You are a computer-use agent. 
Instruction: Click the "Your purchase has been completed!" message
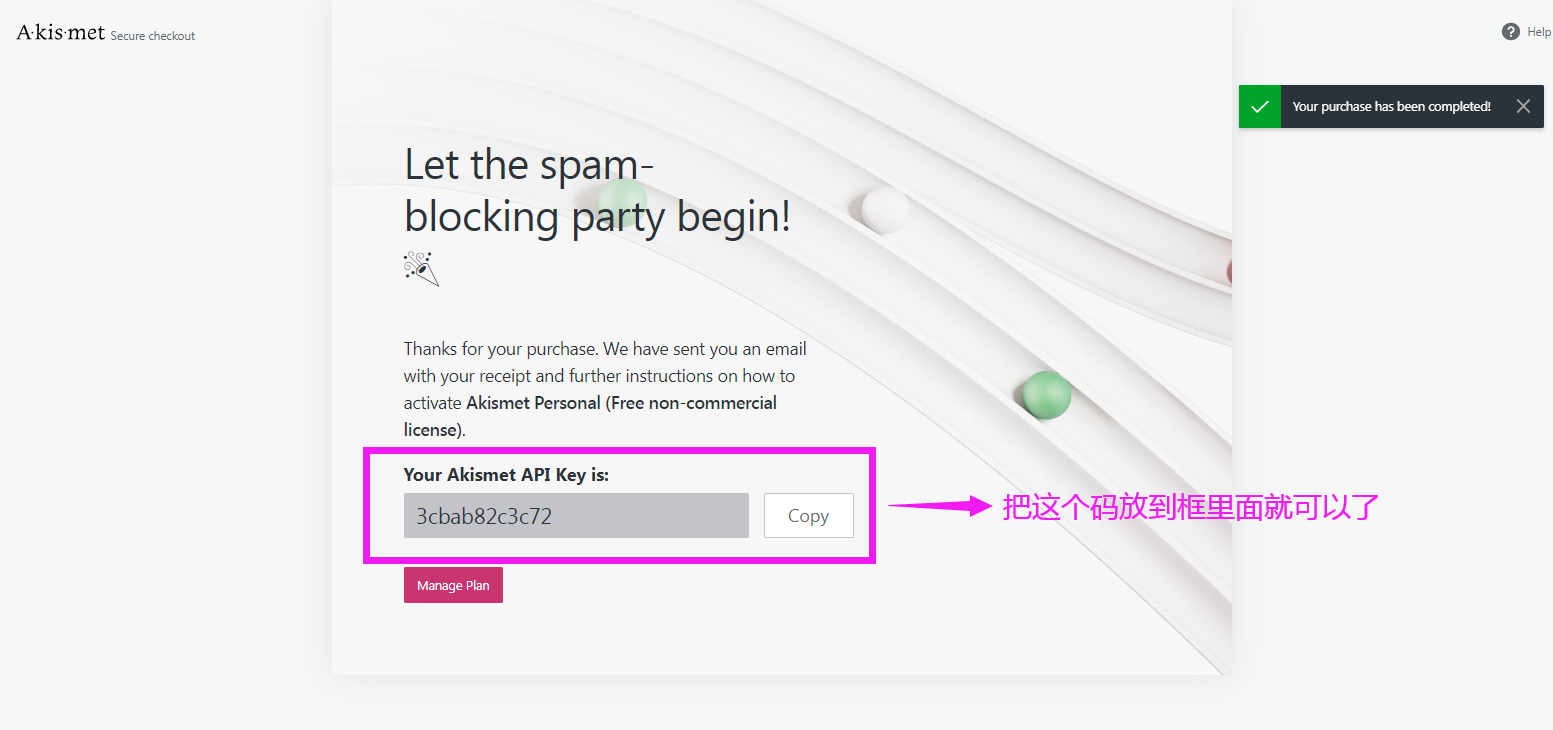pos(1391,106)
